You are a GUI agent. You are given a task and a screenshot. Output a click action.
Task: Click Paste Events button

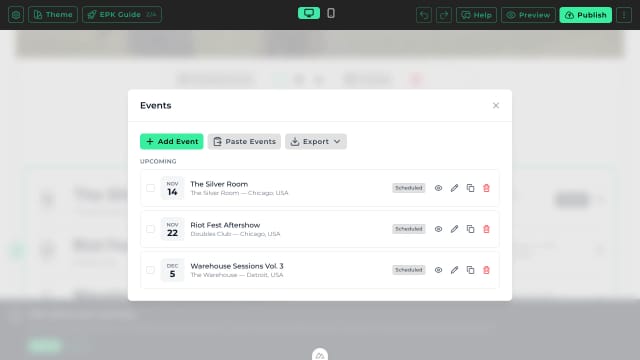(244, 142)
